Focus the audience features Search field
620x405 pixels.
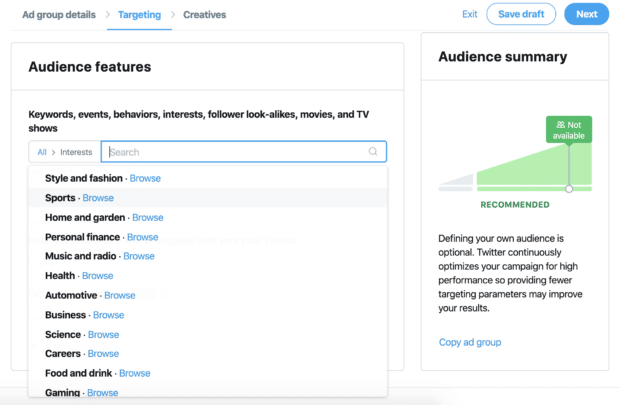[x=244, y=151]
